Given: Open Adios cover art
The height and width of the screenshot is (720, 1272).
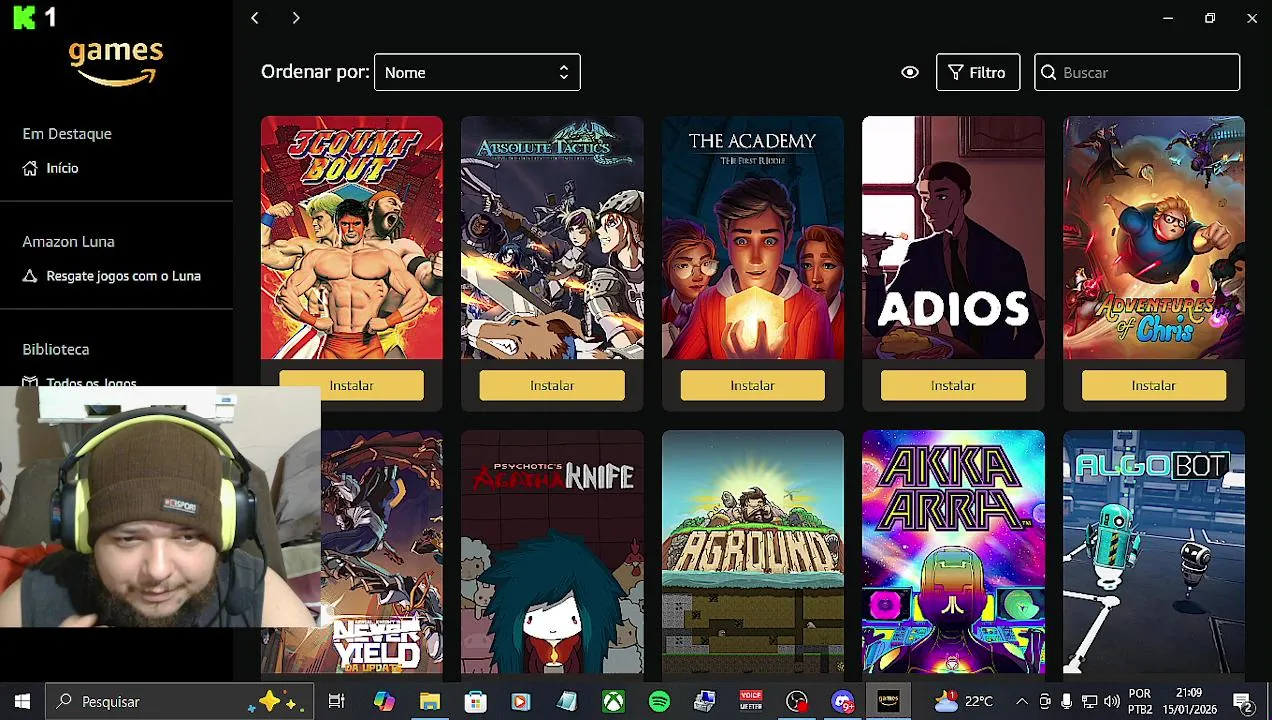Looking at the screenshot, I should click(x=953, y=238).
